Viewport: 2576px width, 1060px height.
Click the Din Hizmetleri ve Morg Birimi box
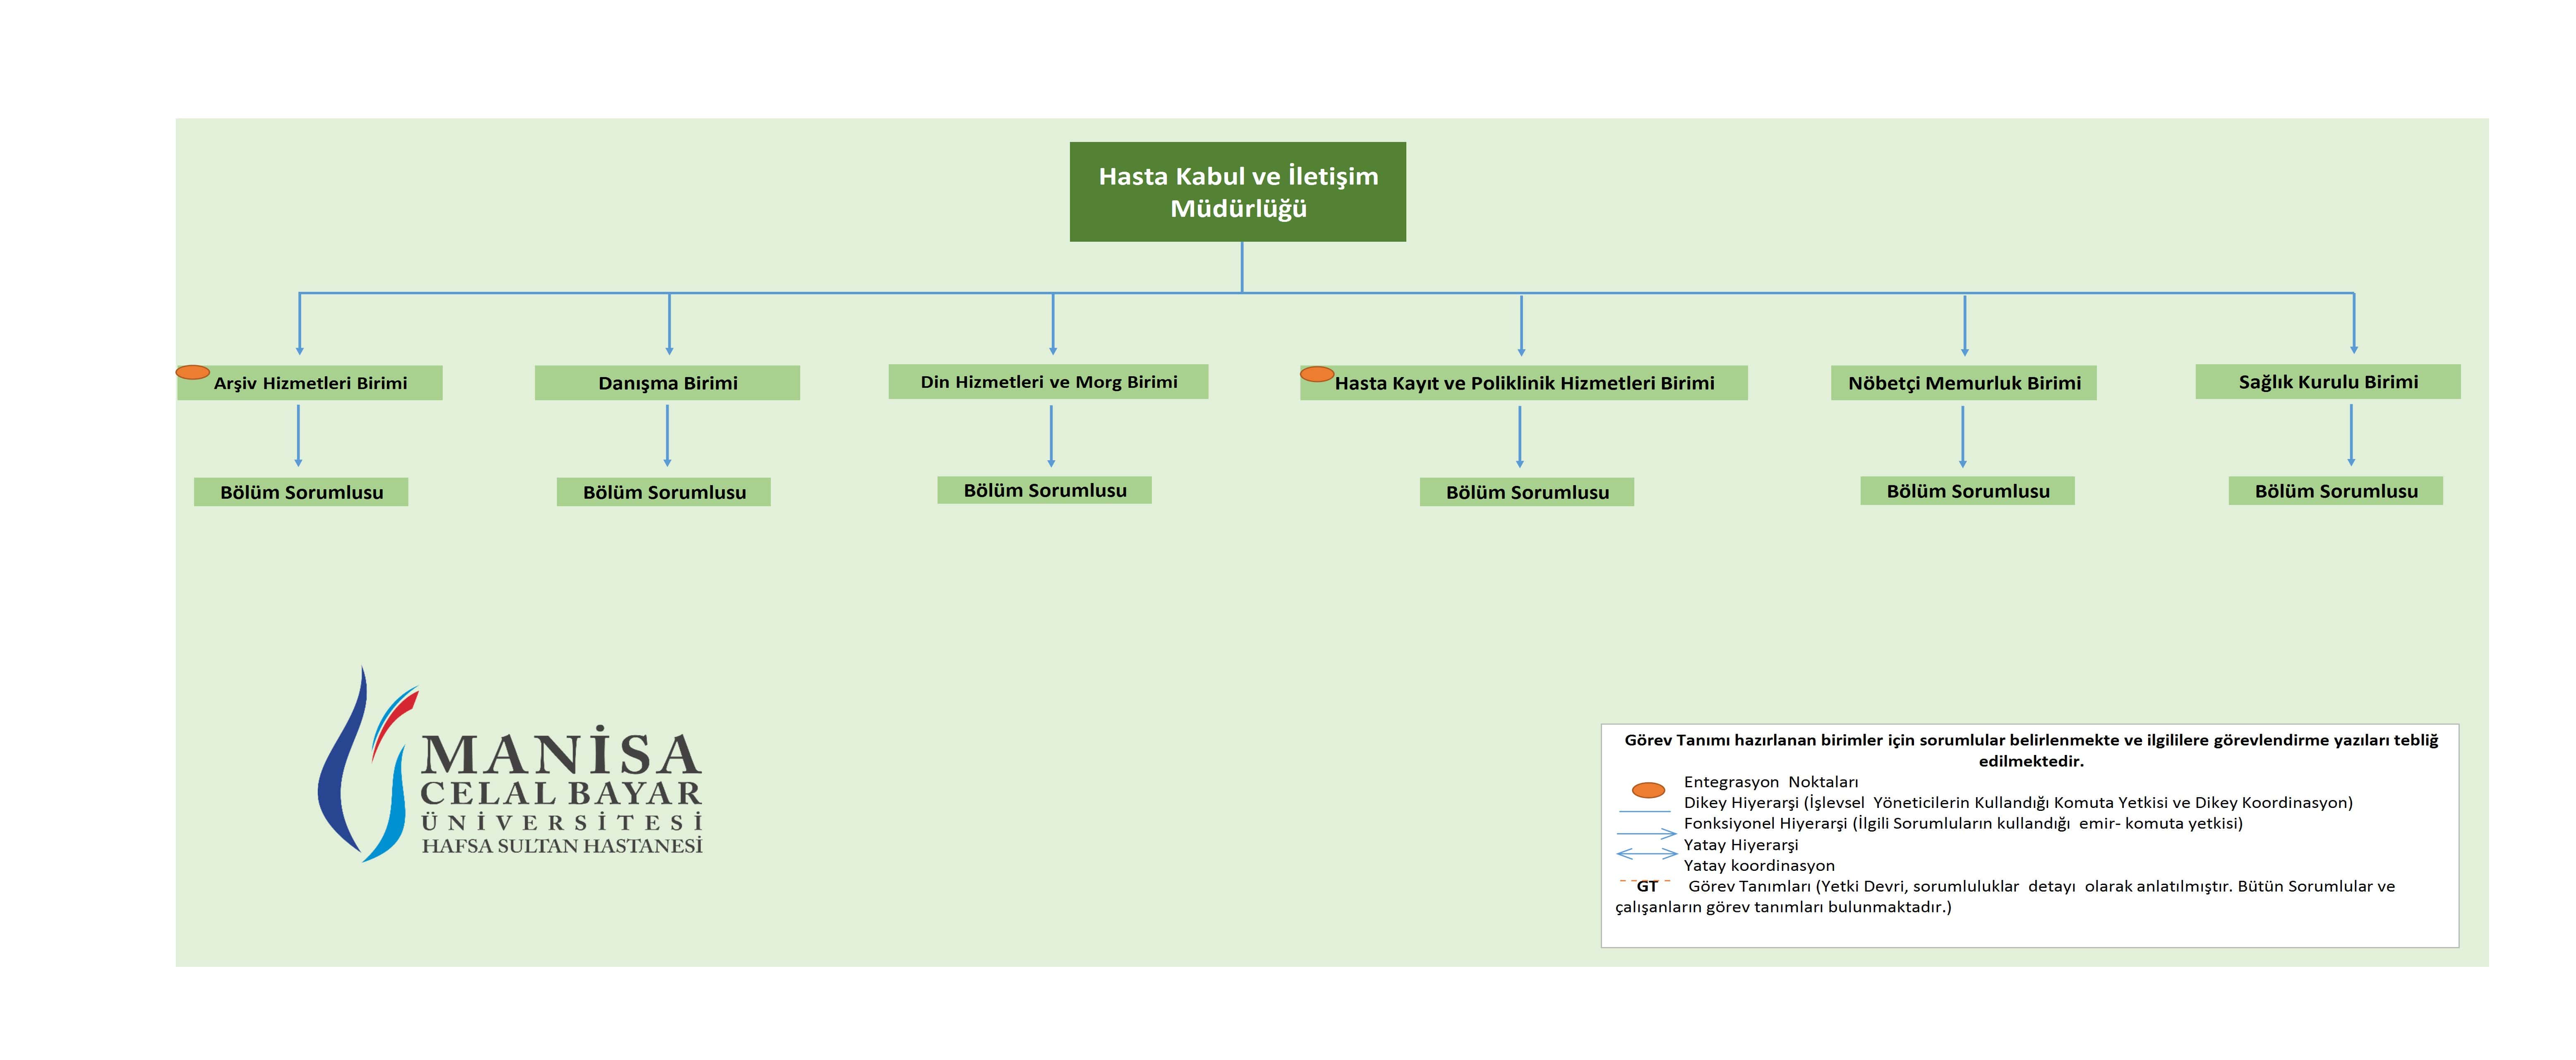1048,382
